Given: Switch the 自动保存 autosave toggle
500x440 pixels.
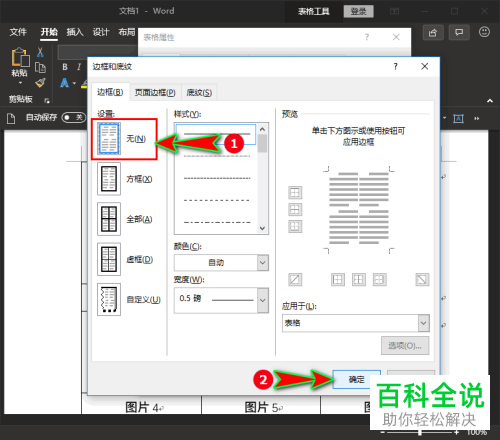Looking at the screenshot, I should pyautogui.click(x=74, y=117).
